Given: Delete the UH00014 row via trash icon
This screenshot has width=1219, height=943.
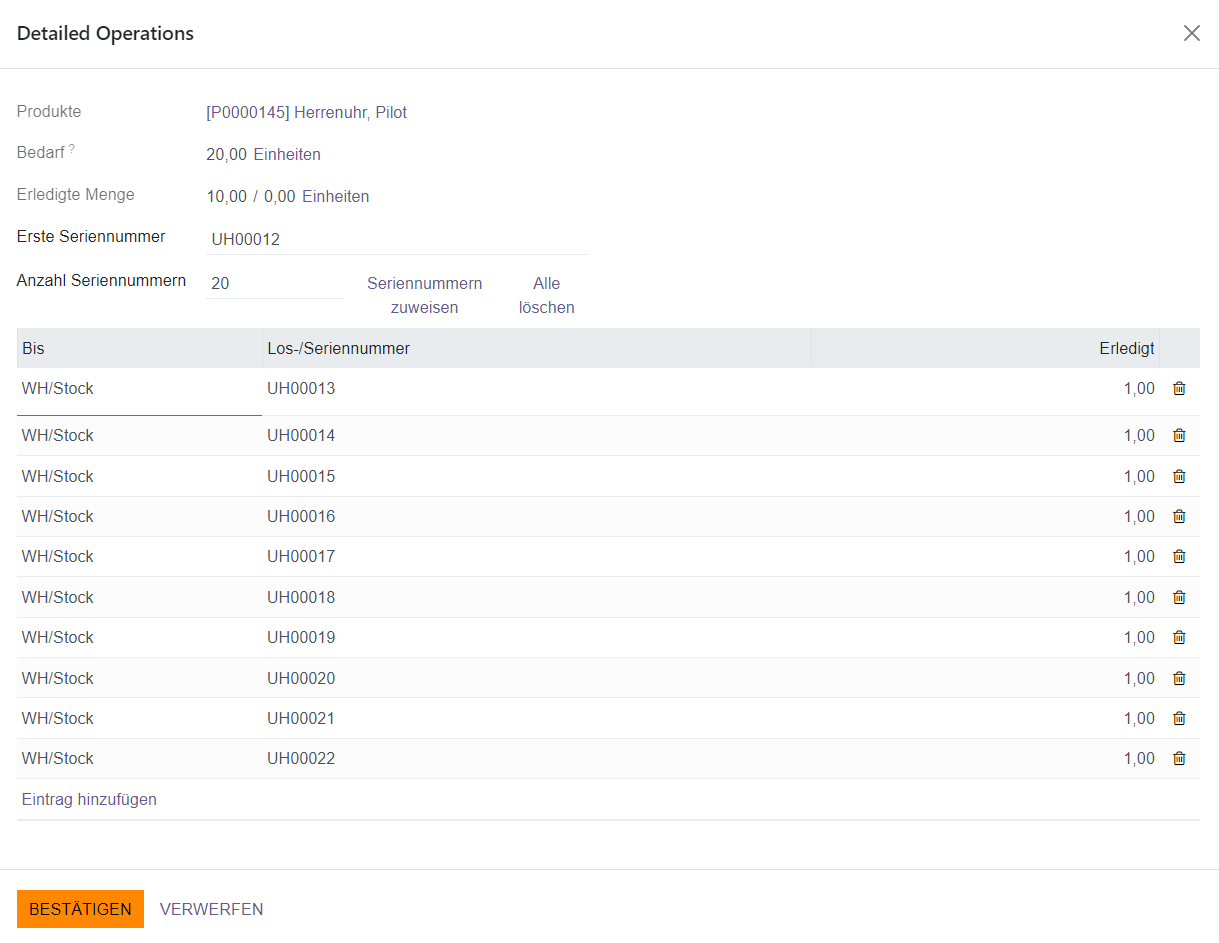Looking at the screenshot, I should 1179,436.
